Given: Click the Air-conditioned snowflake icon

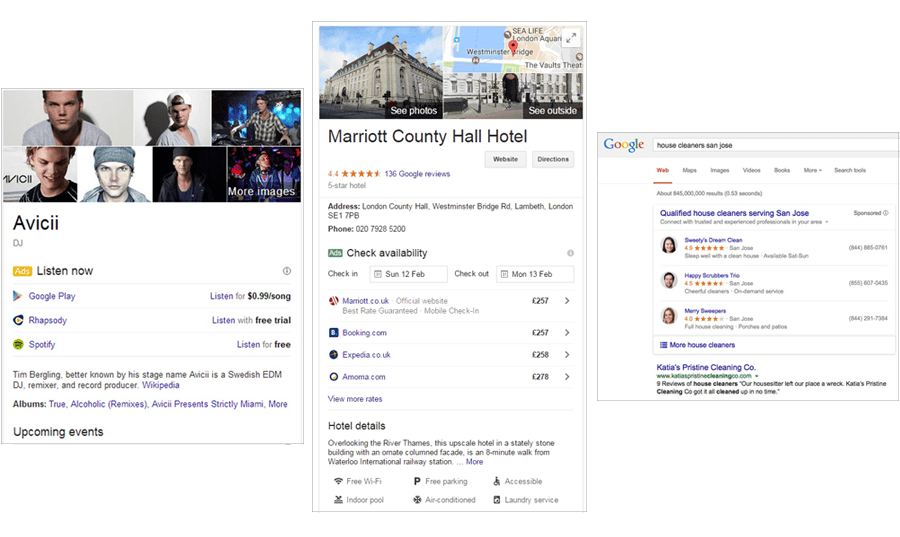Looking at the screenshot, I should tap(417, 500).
